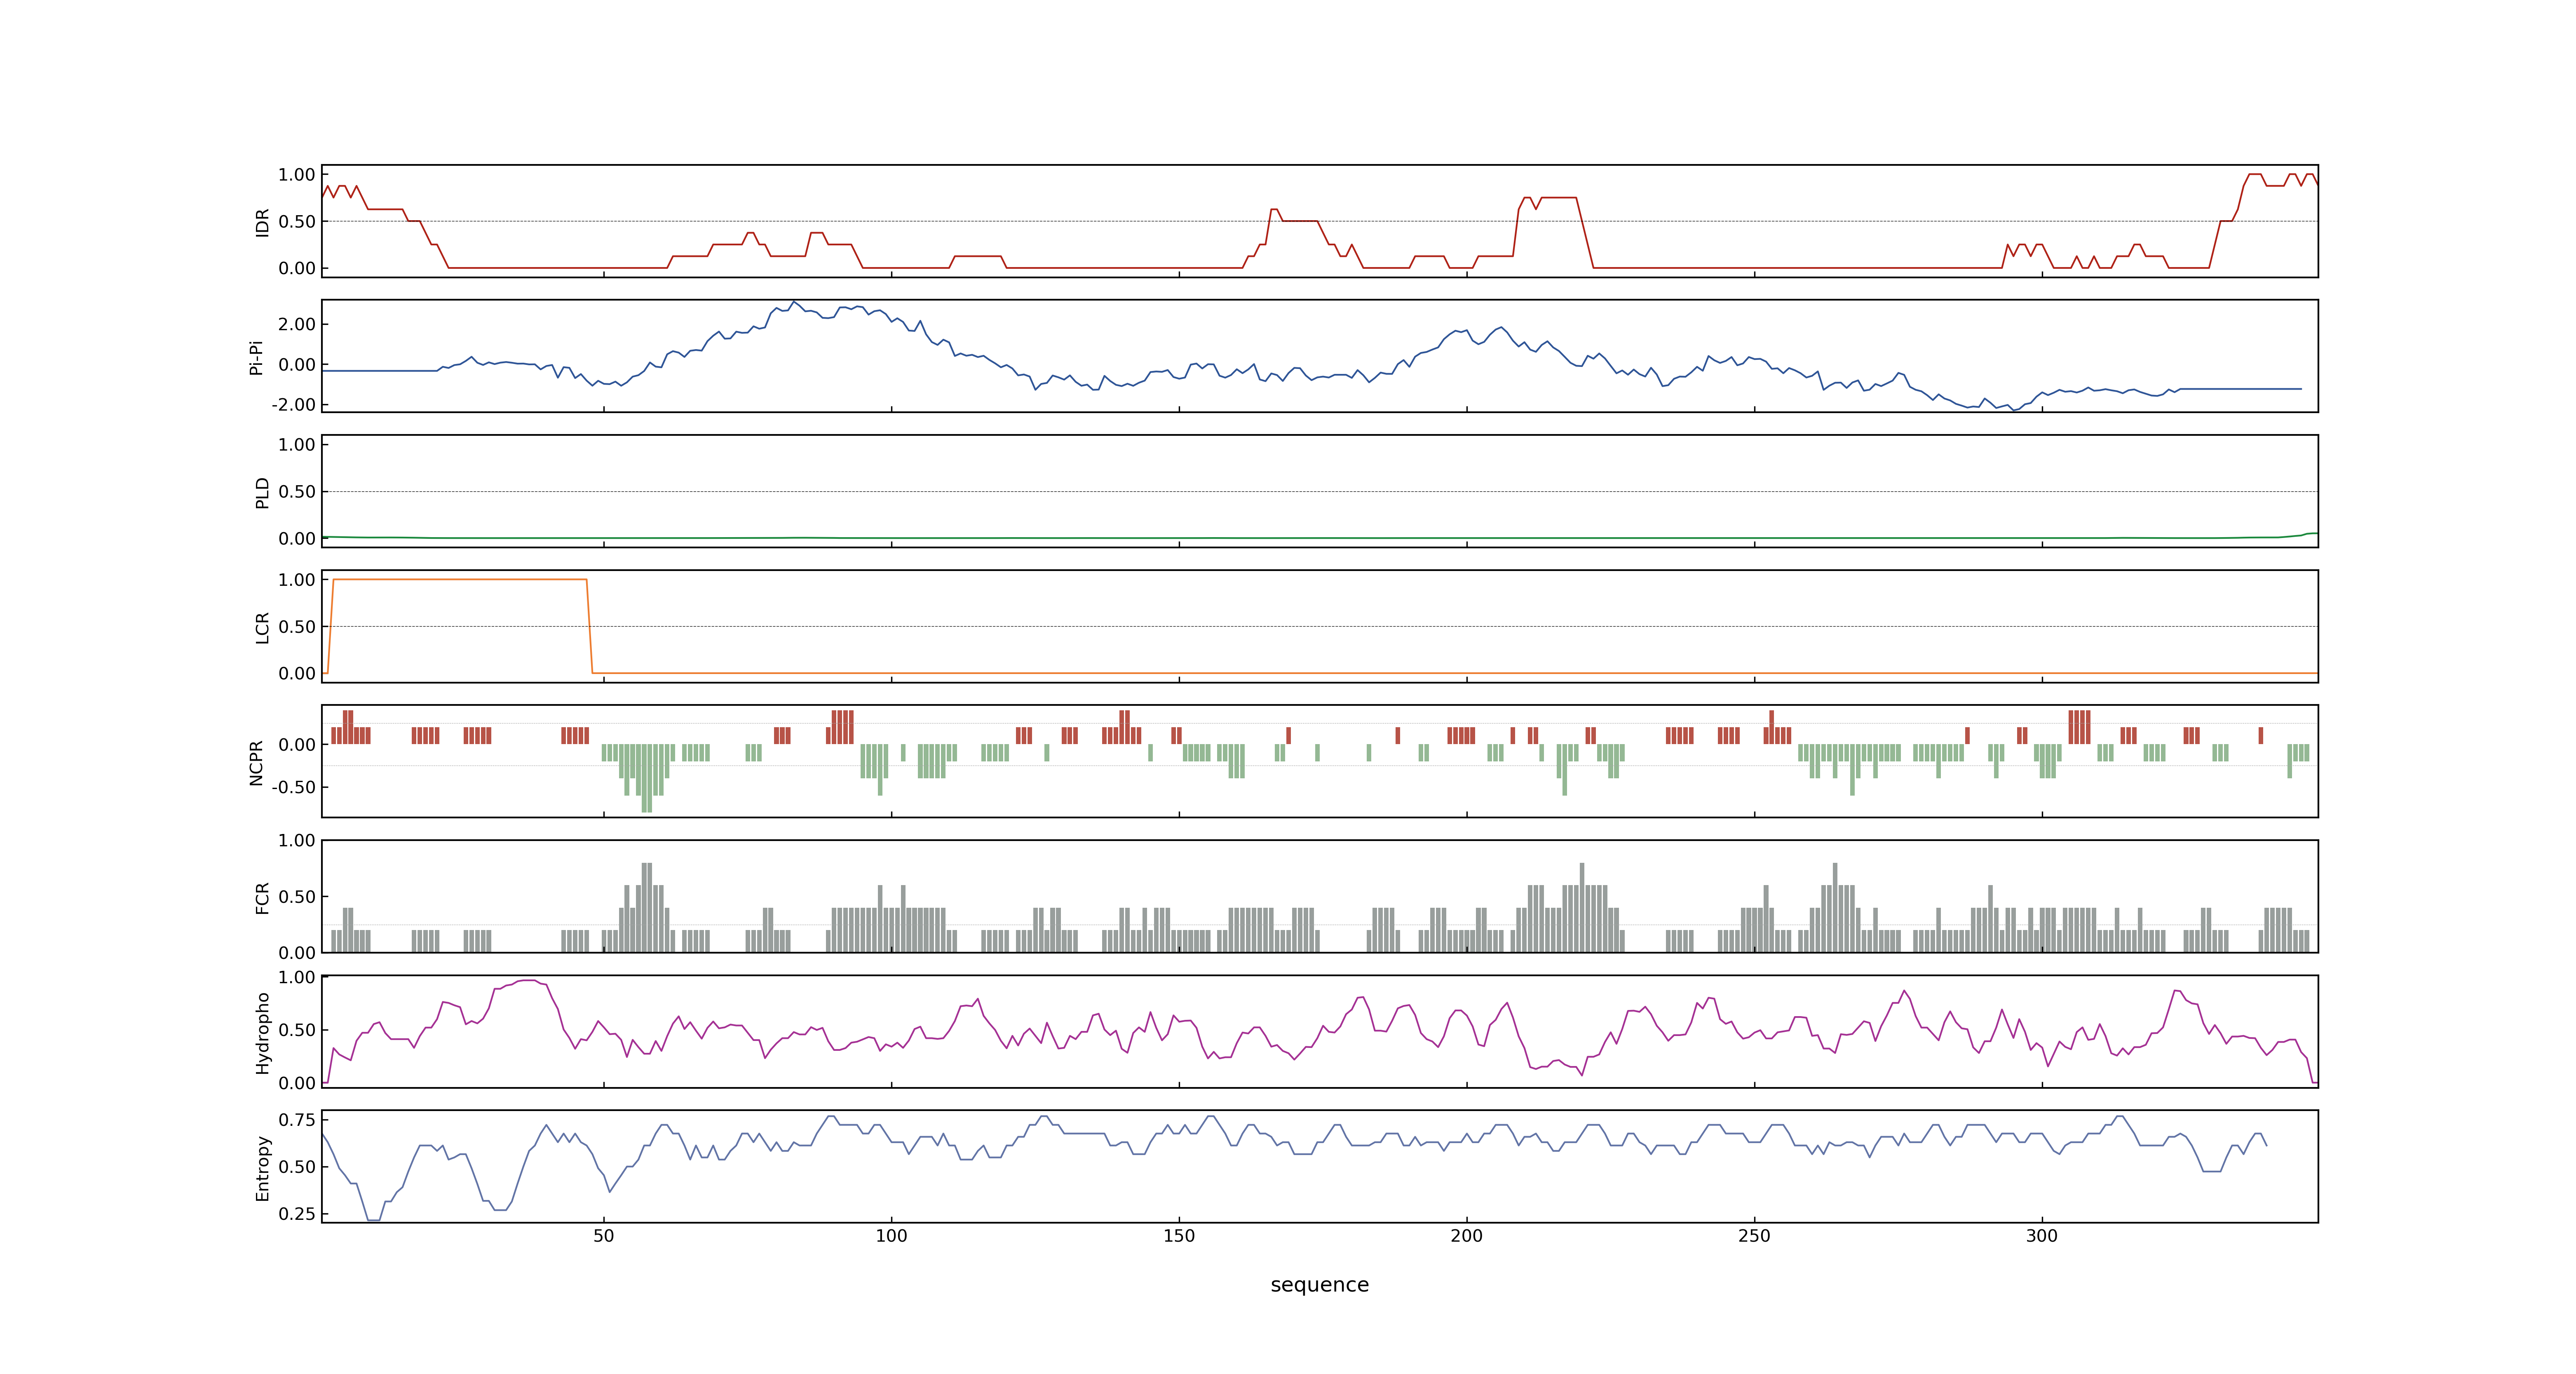
Task: Click the NCPR axis label
Action: [256, 763]
